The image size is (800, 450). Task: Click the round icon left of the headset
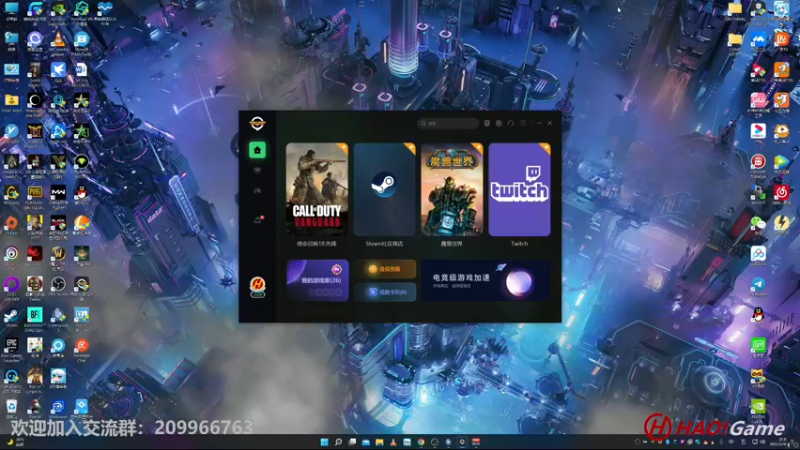[x=499, y=123]
